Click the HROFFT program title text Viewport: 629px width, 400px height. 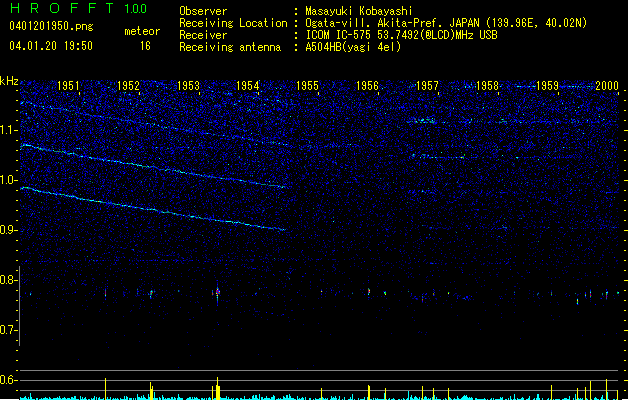[x=62, y=8]
